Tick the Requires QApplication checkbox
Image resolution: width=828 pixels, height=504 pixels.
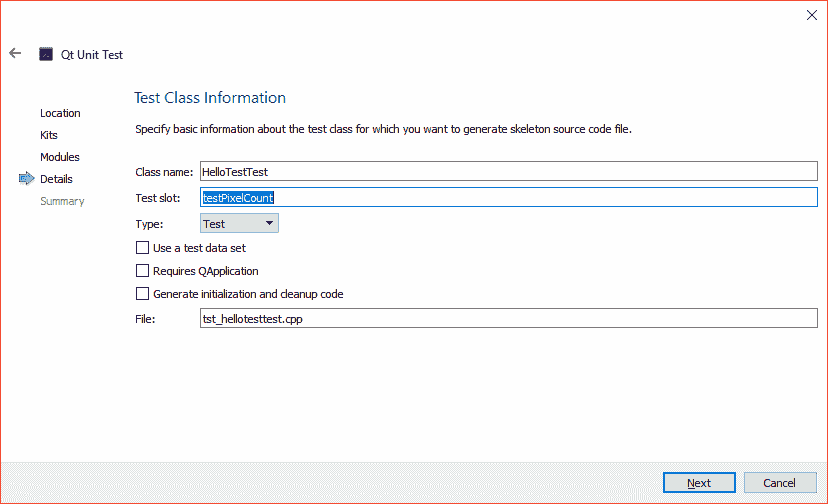142,271
